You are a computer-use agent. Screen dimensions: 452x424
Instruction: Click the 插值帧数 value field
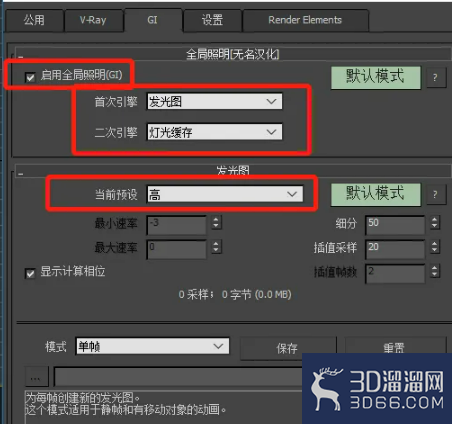[x=395, y=274]
